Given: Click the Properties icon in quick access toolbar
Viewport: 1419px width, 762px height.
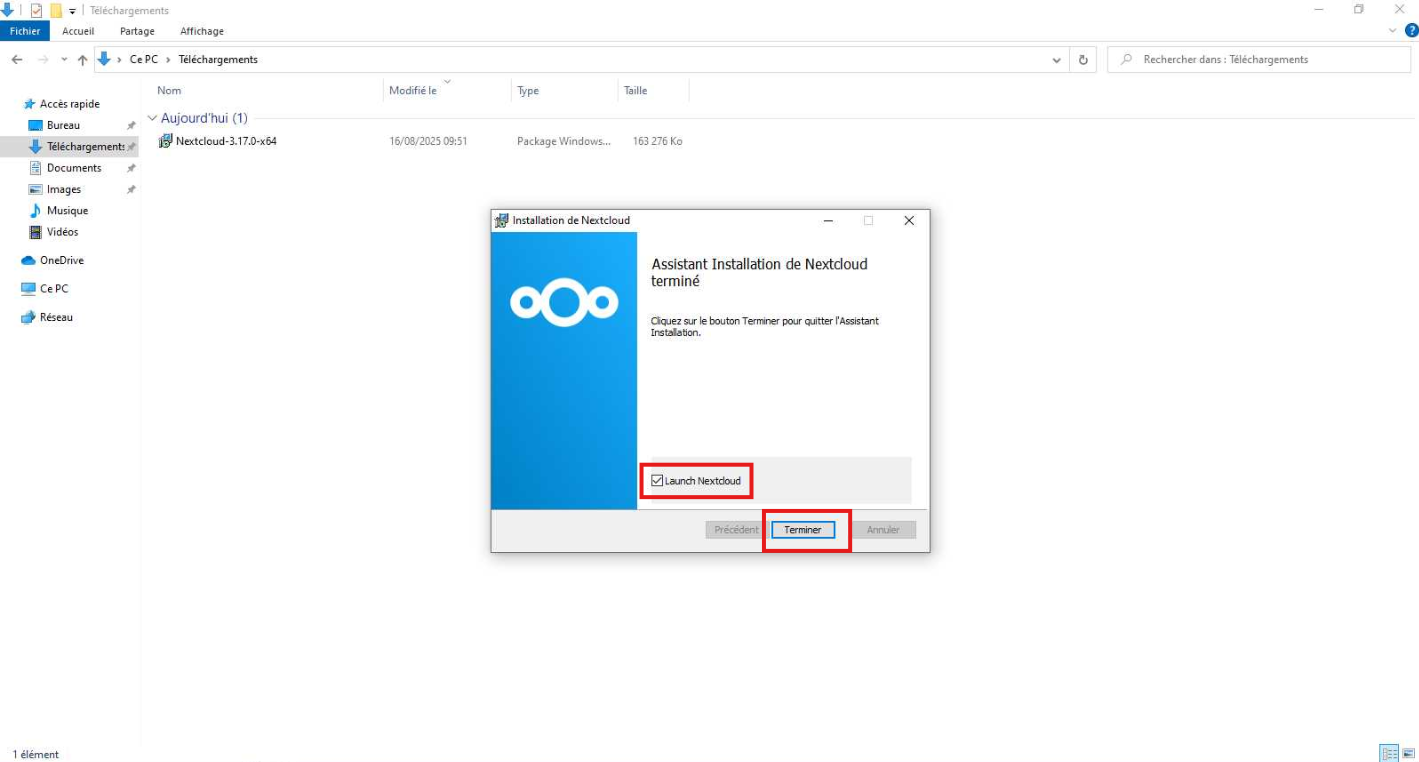Looking at the screenshot, I should coord(36,10).
